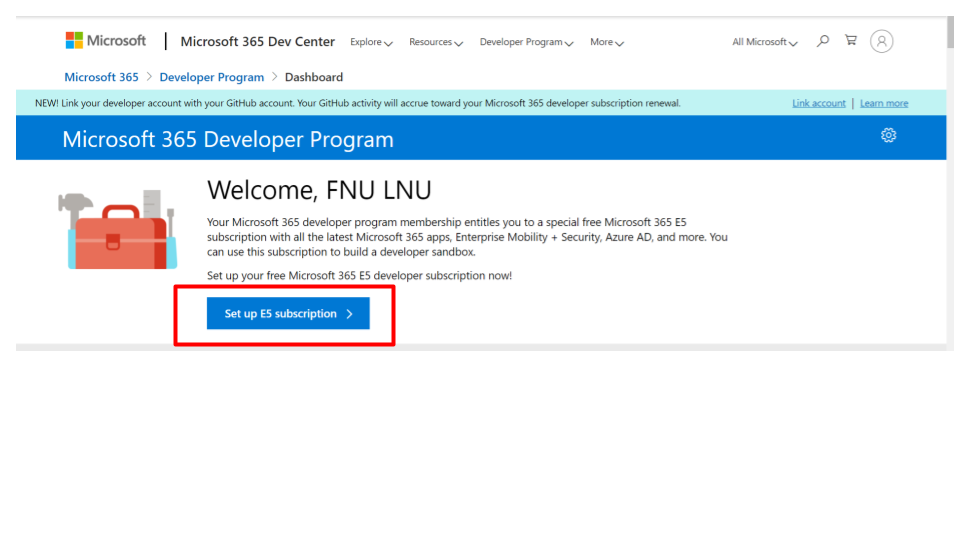Open Microsoft 365 Dev Center home link

coord(257,42)
